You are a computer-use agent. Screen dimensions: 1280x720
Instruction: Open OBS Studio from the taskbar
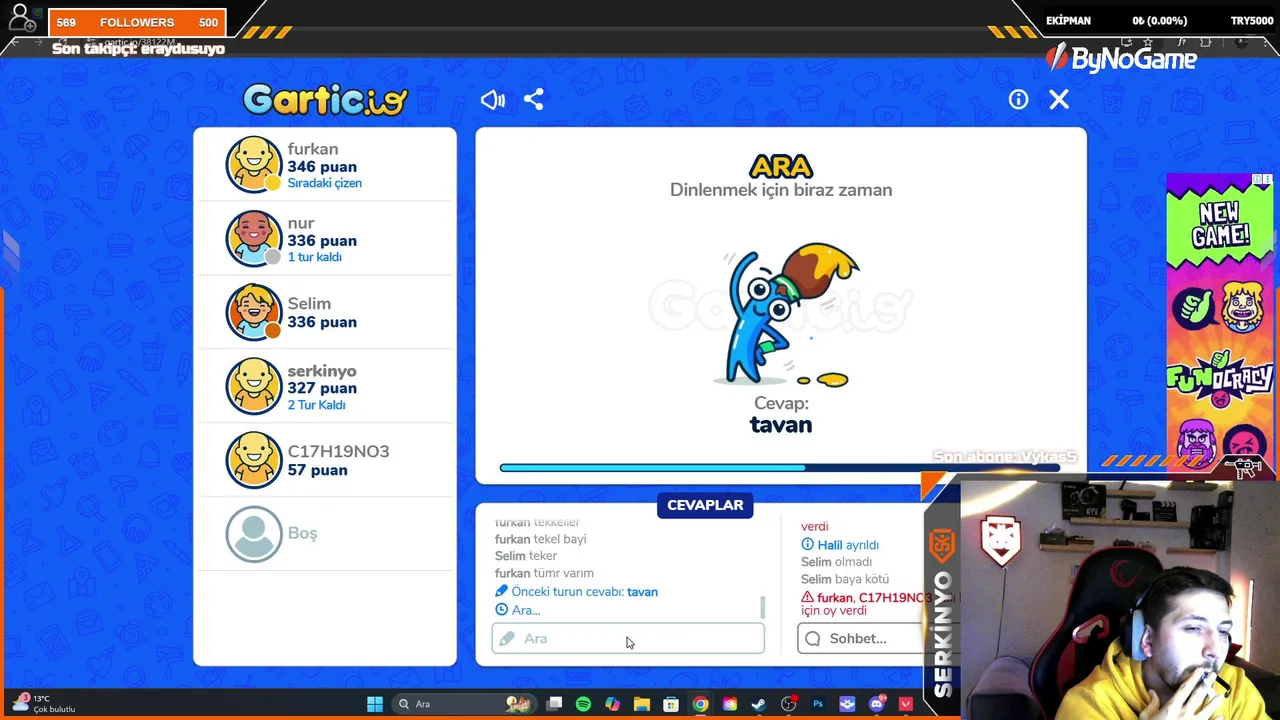click(x=788, y=704)
